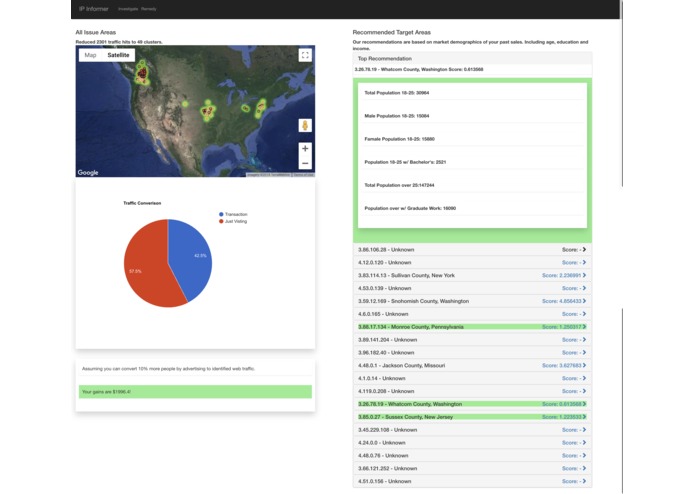Zoom out on the map with minus
The height and width of the screenshot is (494, 695).
coord(305,163)
